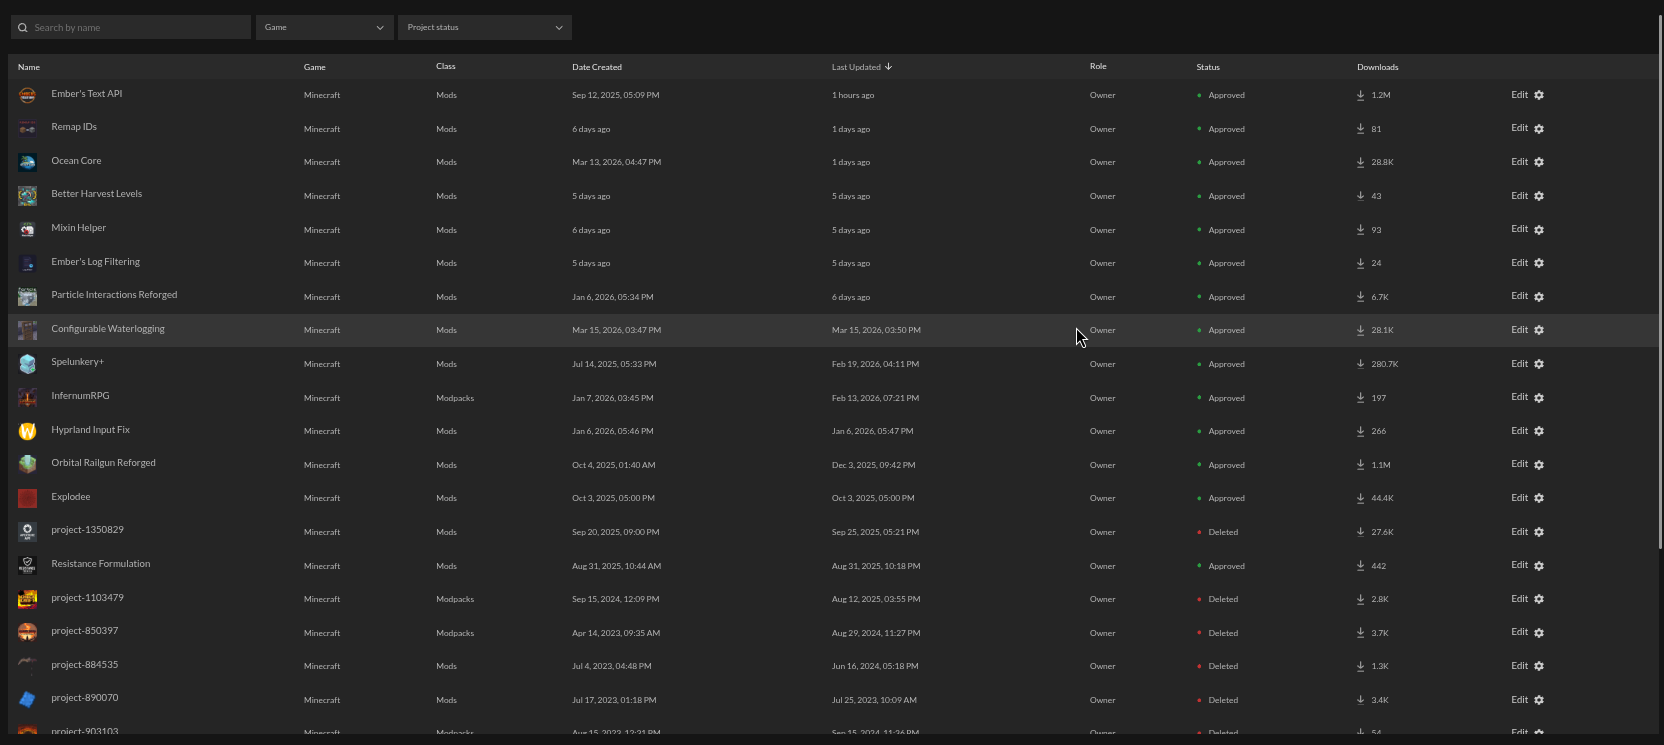1664x745 pixels.
Task: Open Explodee project thumbnail
Action: coord(27,498)
